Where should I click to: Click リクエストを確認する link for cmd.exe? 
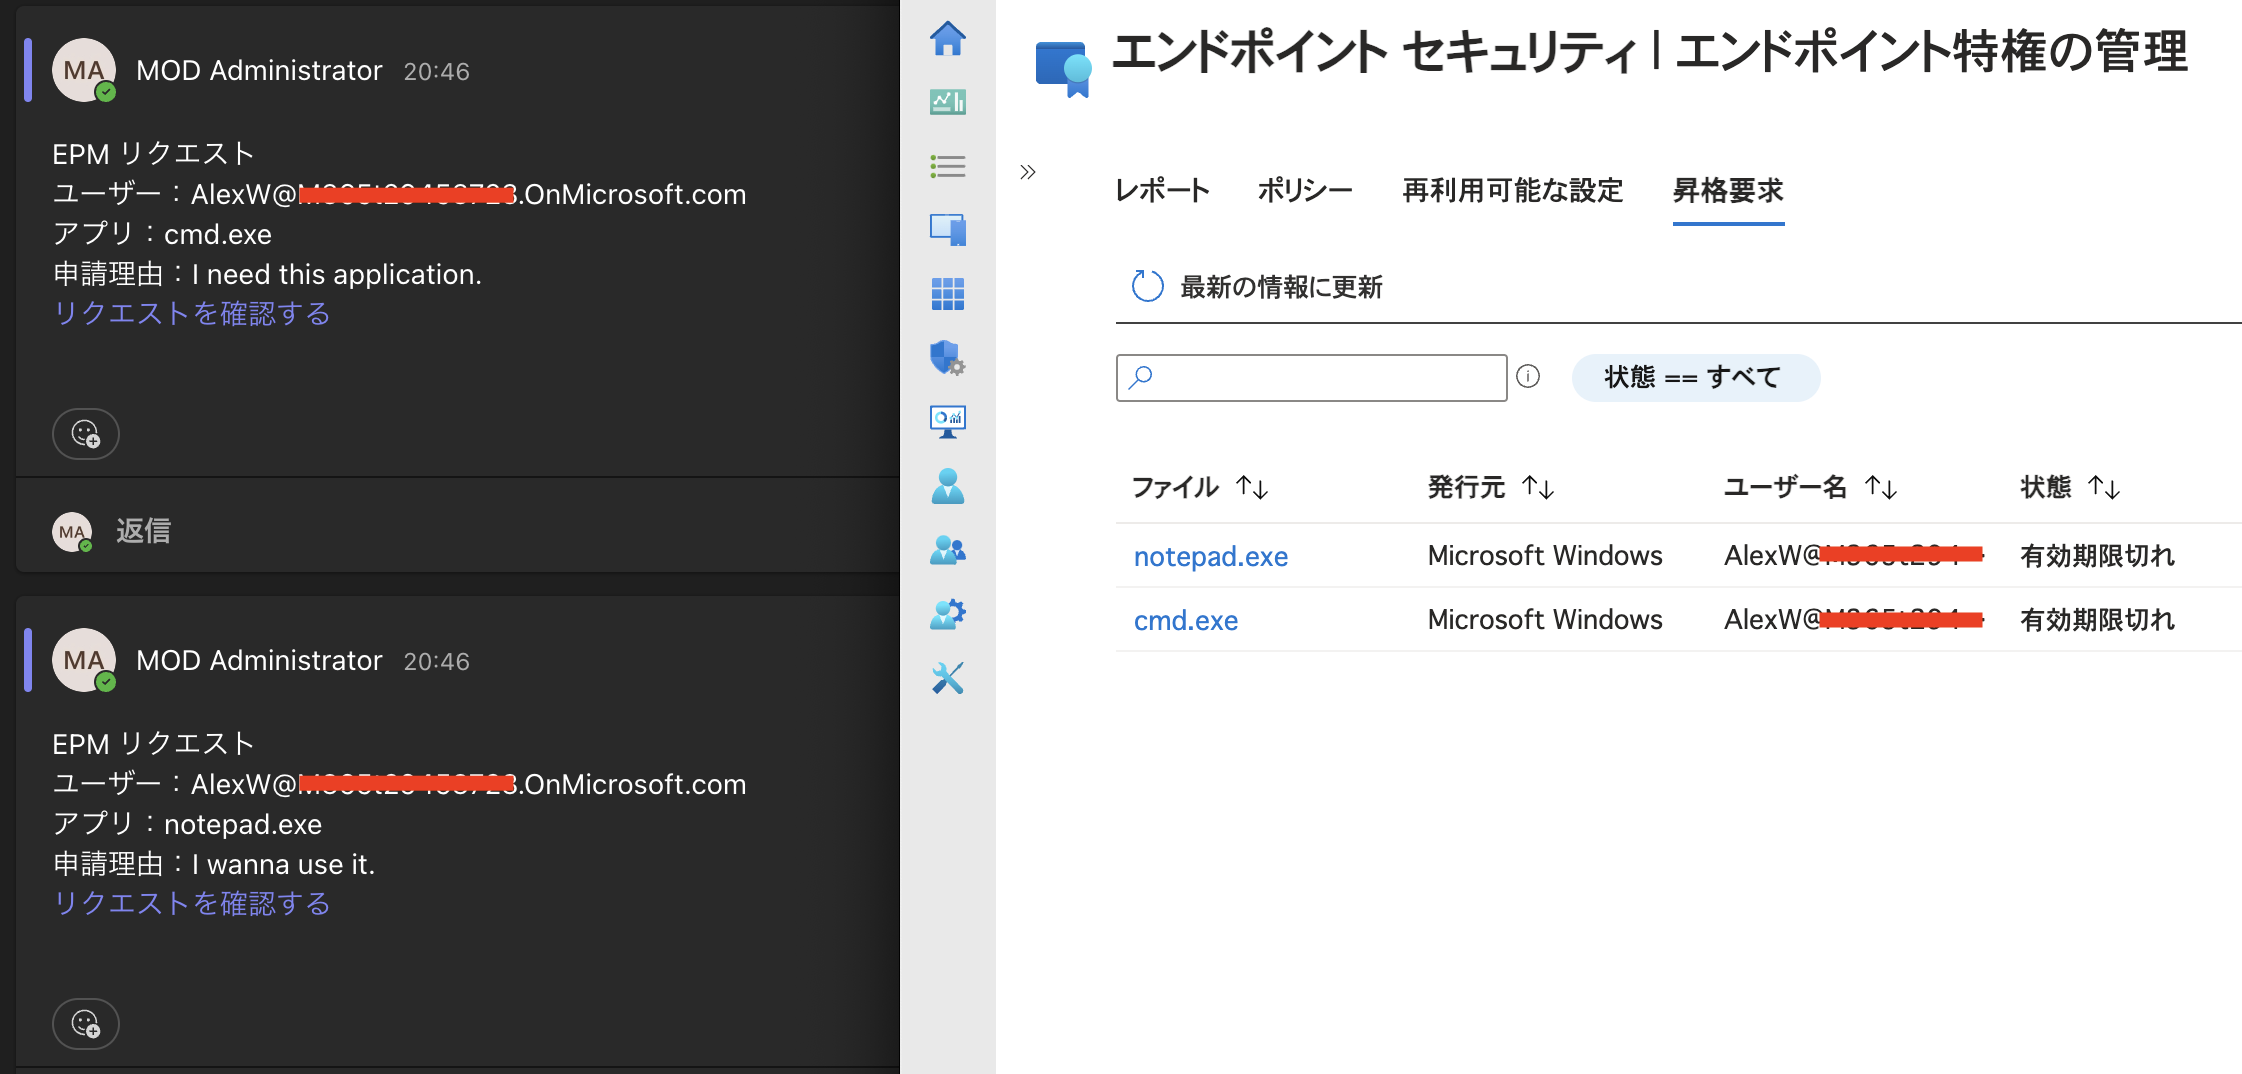(191, 314)
